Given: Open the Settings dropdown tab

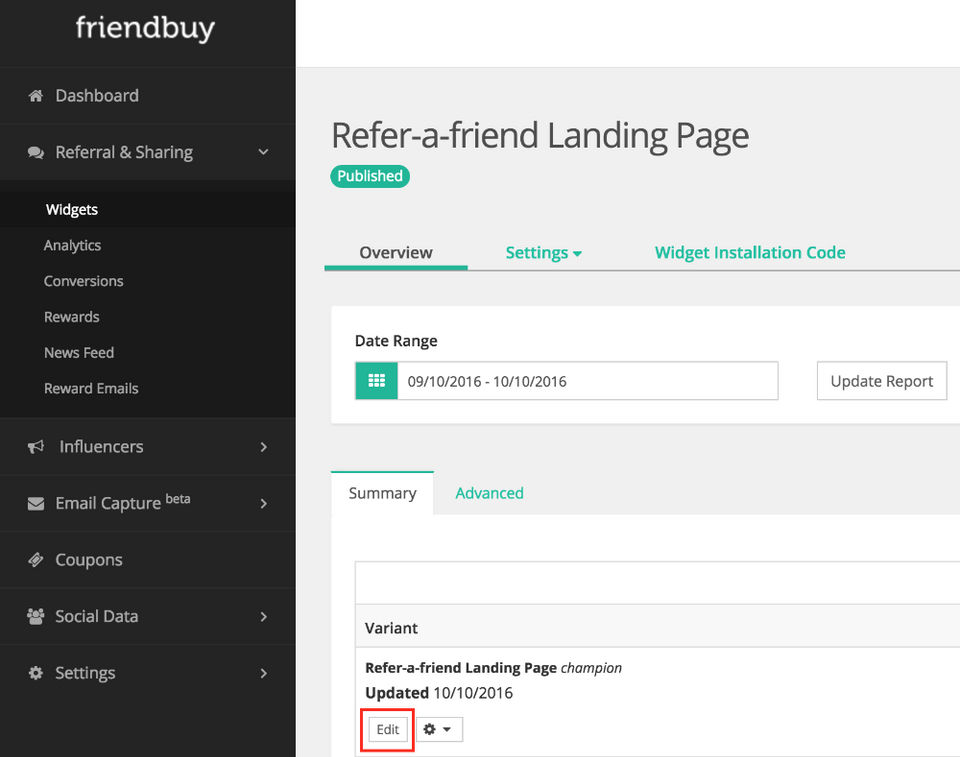Looking at the screenshot, I should 543,253.
